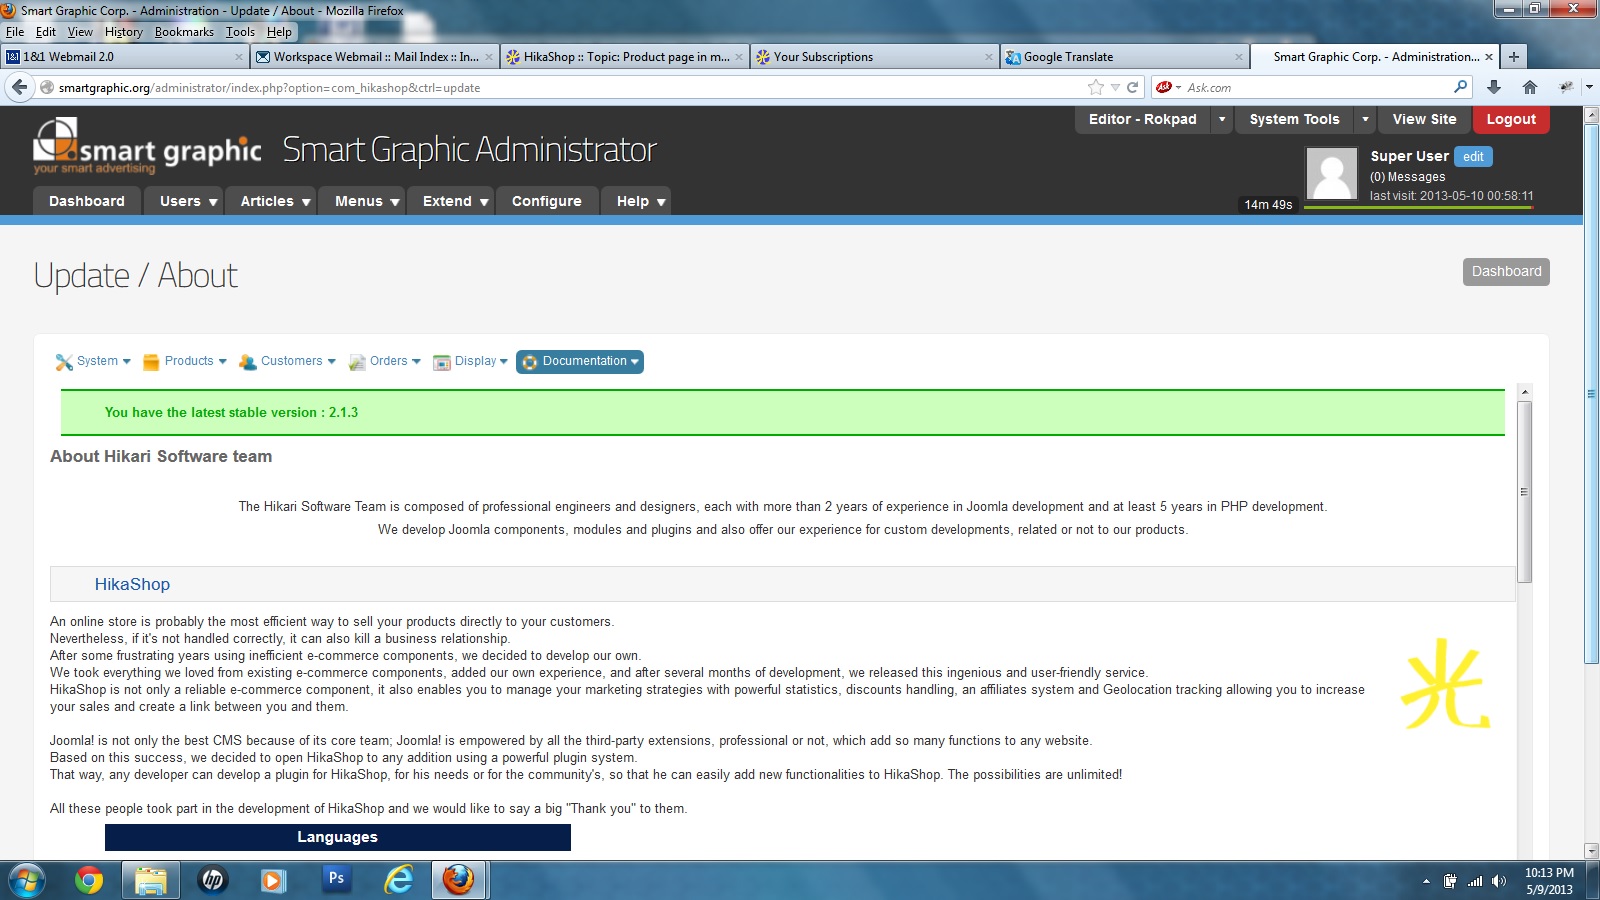Screen dimensions: 1600x900
Task: Open the admin Help menu
Action: click(x=635, y=201)
